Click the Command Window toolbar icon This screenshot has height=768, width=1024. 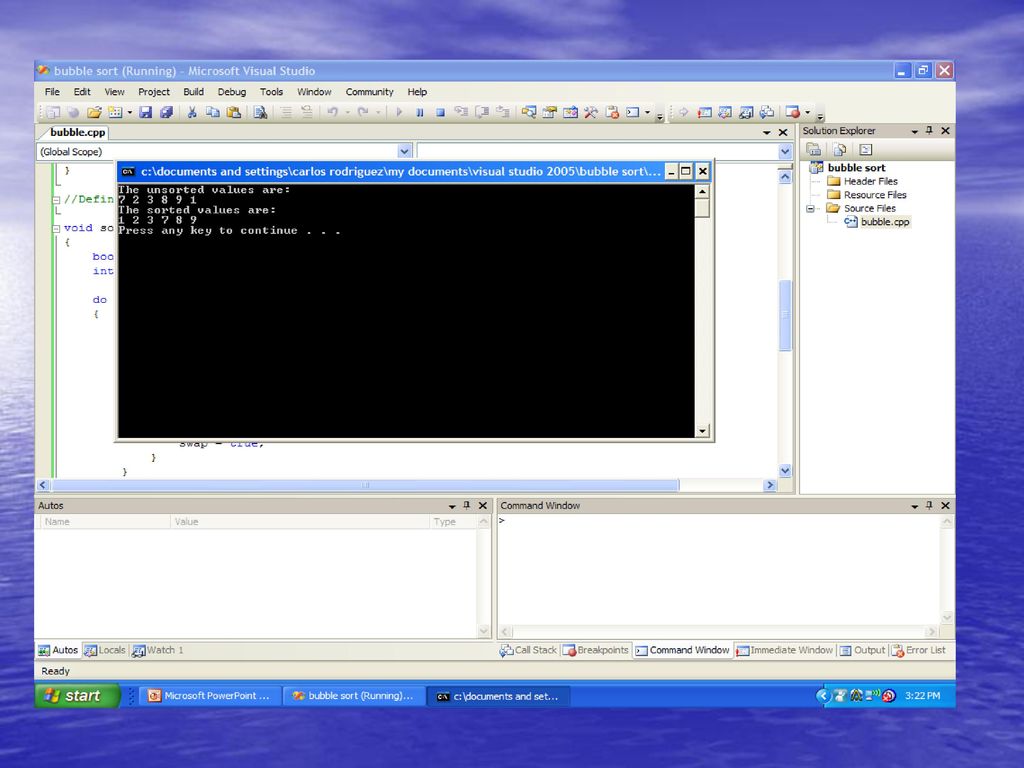coord(633,112)
